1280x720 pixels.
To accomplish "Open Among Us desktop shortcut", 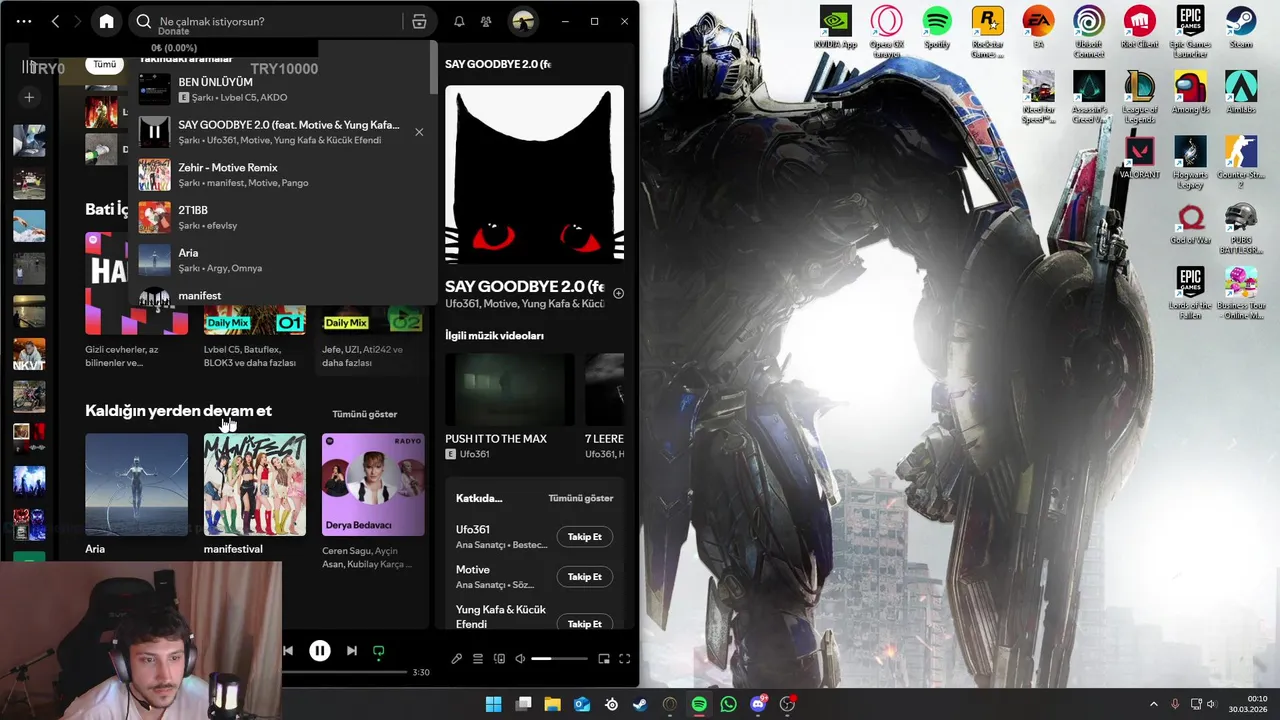I will point(1190,92).
